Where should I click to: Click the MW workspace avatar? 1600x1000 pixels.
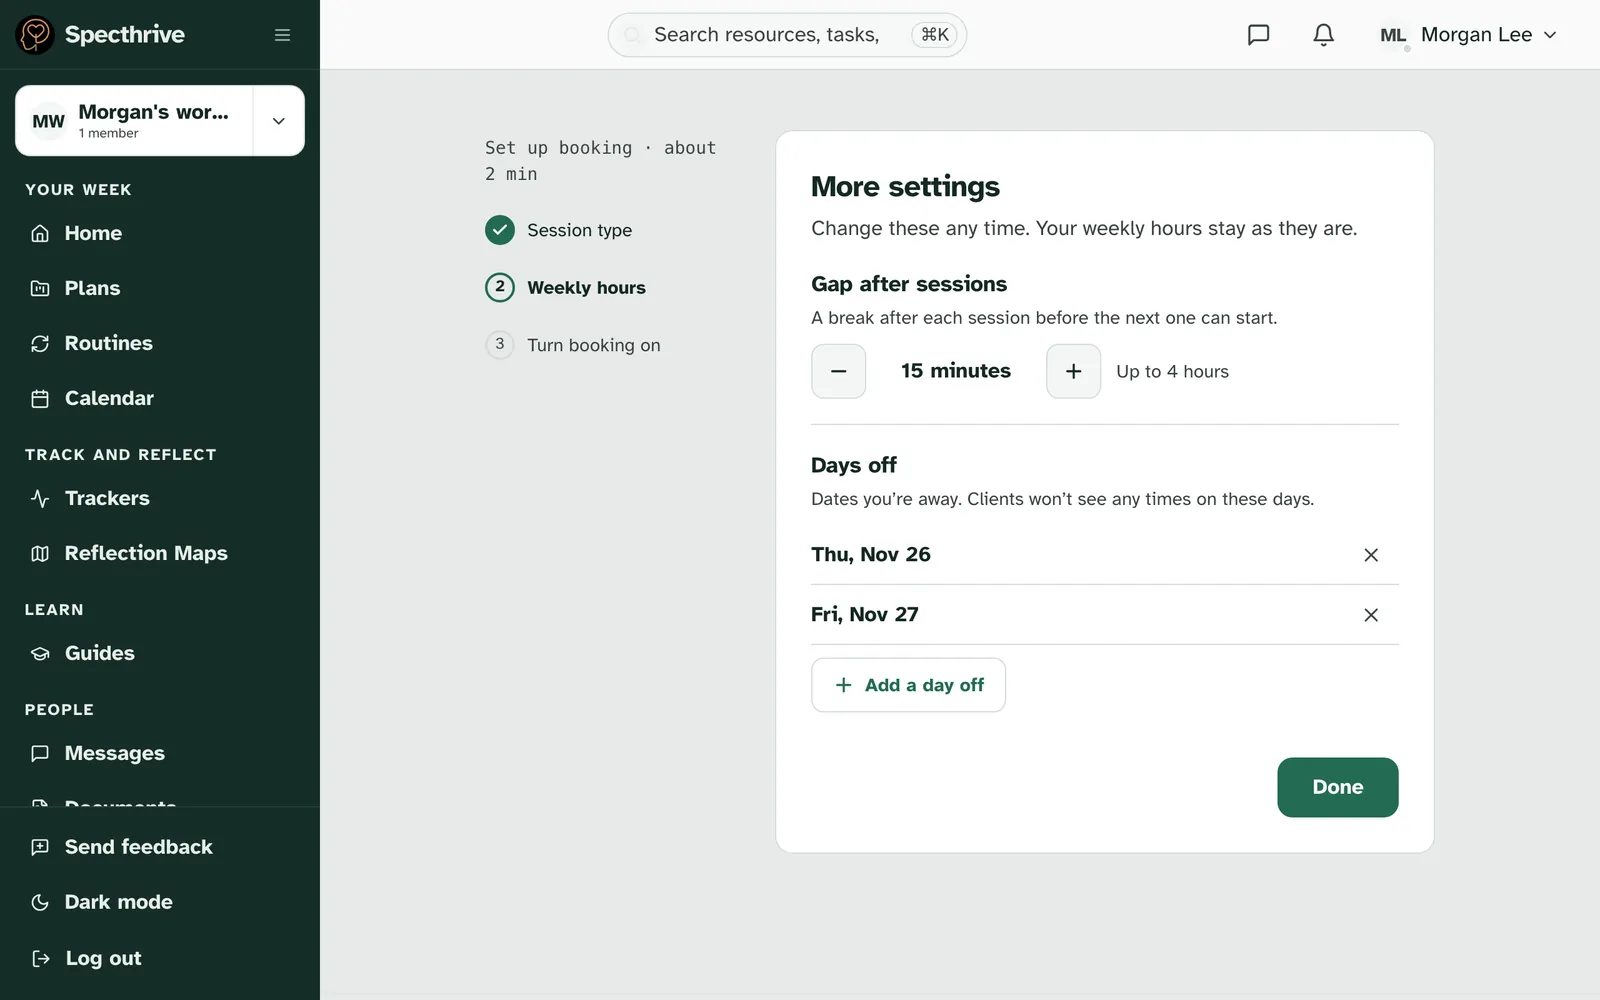48,121
